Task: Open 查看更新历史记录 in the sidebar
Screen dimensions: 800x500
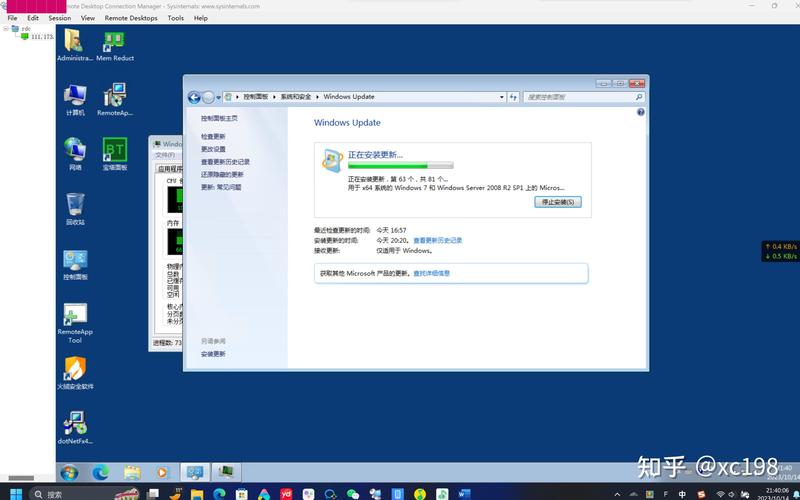Action: point(226,162)
